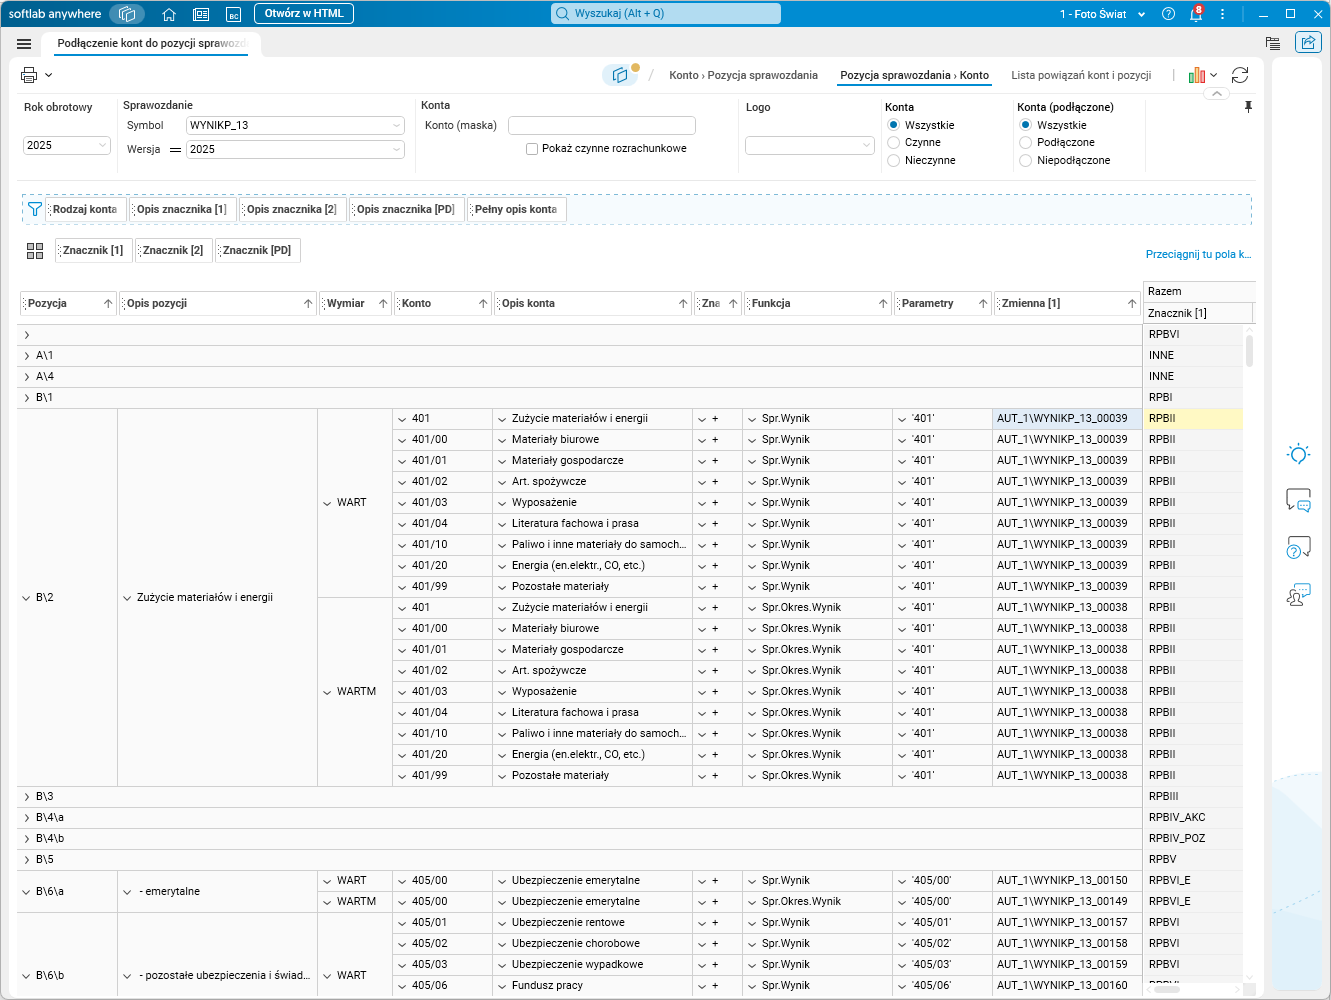Open the hamburger menu icon

24,44
